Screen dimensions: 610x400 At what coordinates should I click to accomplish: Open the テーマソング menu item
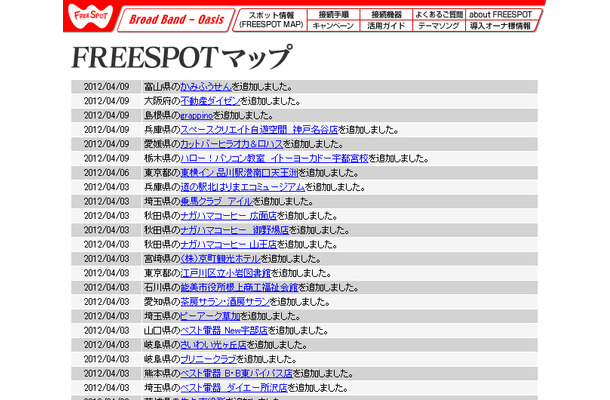tap(439, 26)
